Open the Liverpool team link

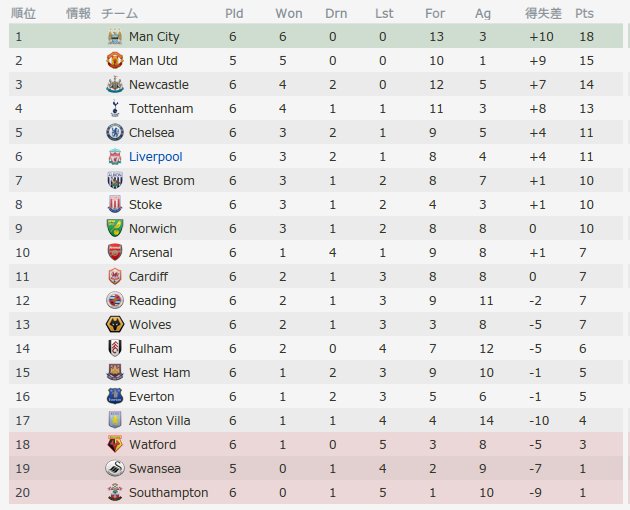click(x=155, y=157)
